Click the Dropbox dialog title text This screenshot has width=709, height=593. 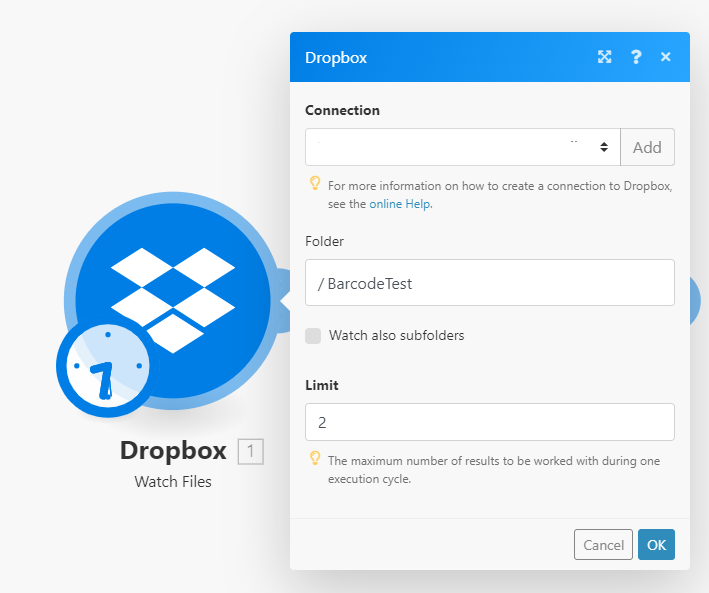click(x=336, y=58)
